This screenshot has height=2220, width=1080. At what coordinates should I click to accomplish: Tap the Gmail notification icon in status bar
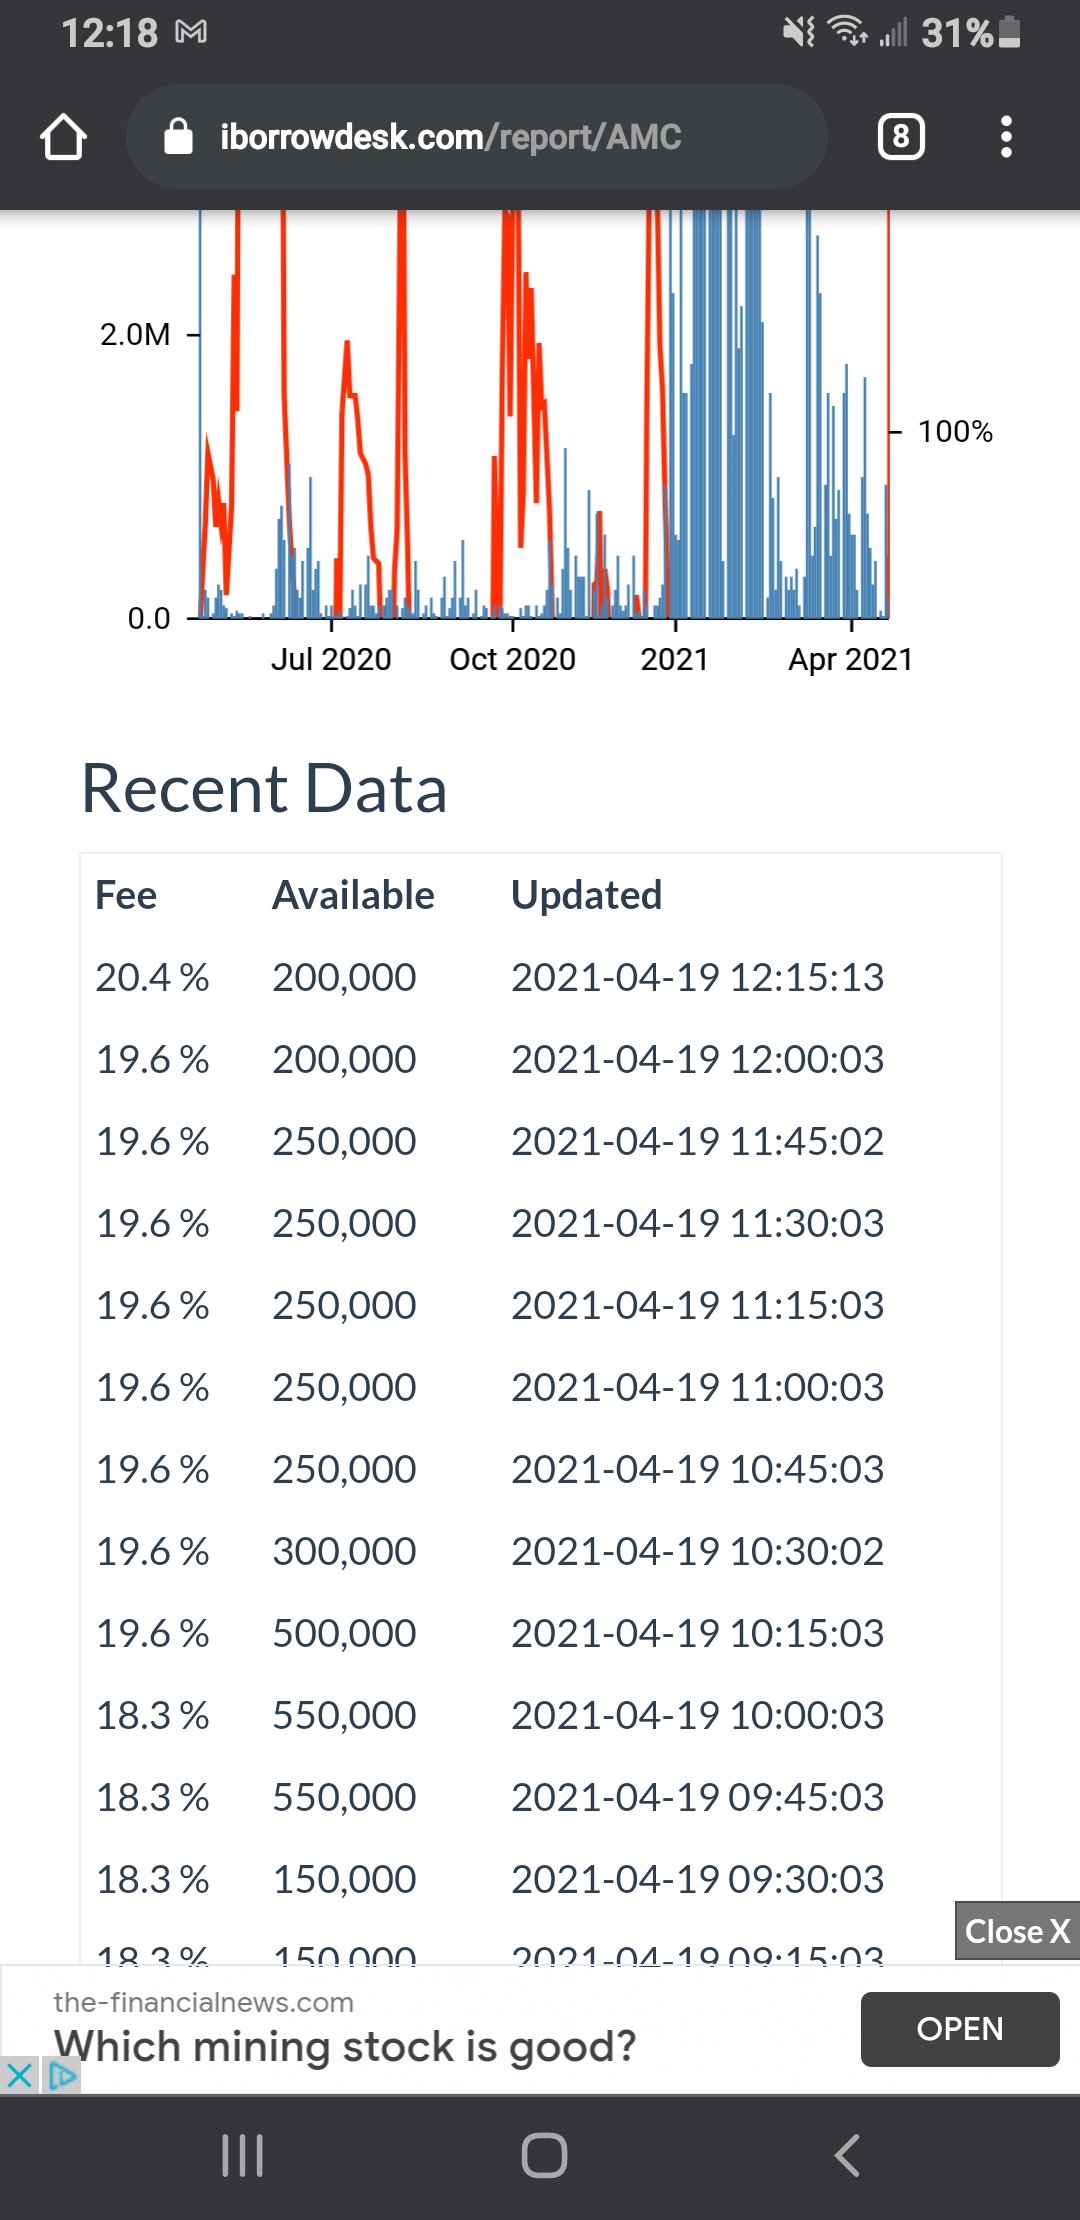click(x=191, y=33)
